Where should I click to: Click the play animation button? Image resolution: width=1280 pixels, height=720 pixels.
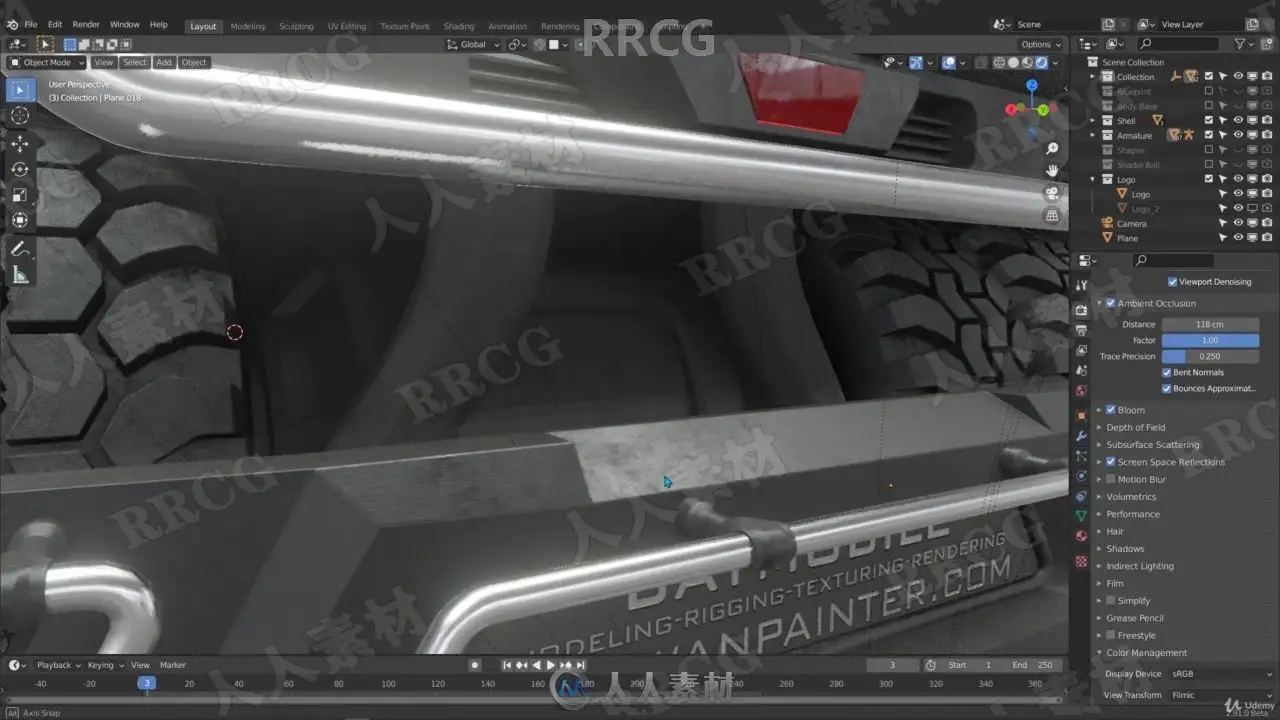pos(550,665)
